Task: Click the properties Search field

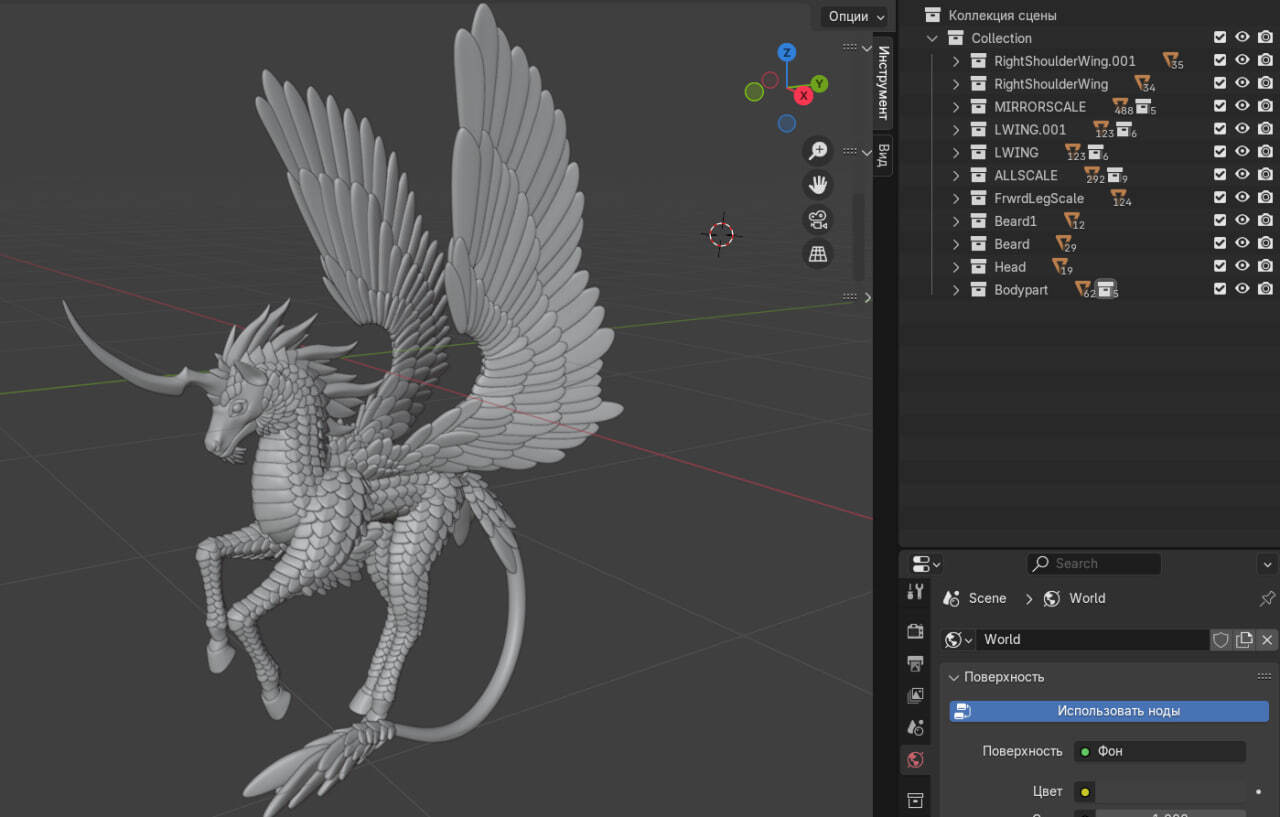Action: point(1094,564)
